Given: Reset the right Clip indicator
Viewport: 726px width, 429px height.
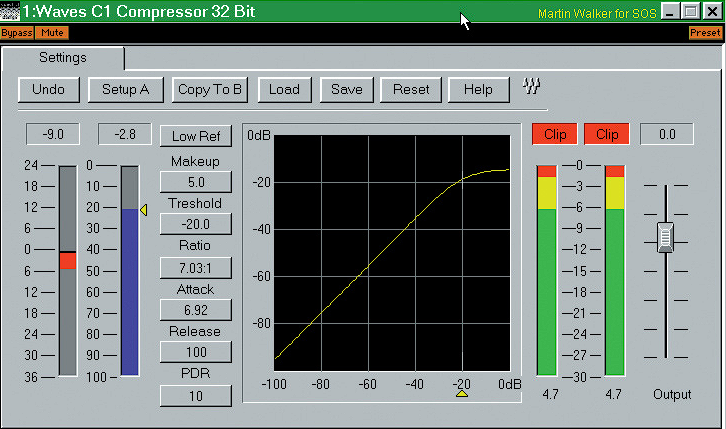Looking at the screenshot, I should (x=607, y=134).
